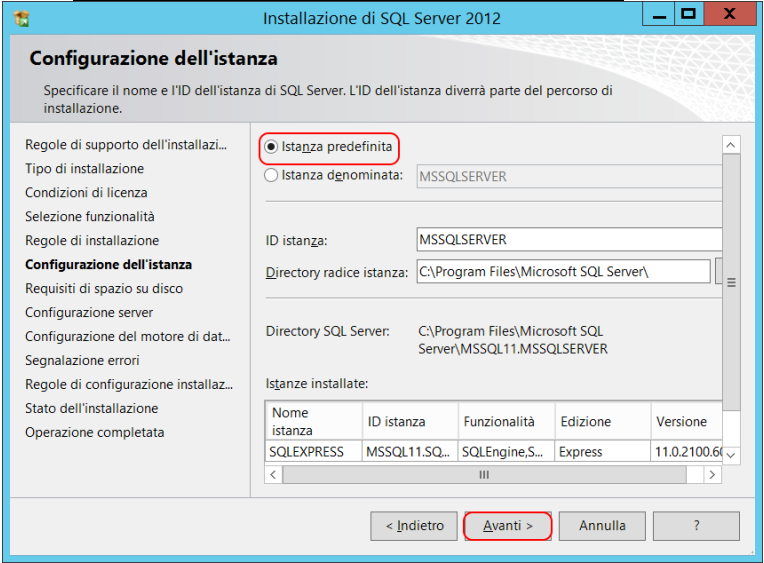Click the vertical scrollbar thumb
The width and height of the screenshot is (764, 563).
pyautogui.click(x=731, y=283)
